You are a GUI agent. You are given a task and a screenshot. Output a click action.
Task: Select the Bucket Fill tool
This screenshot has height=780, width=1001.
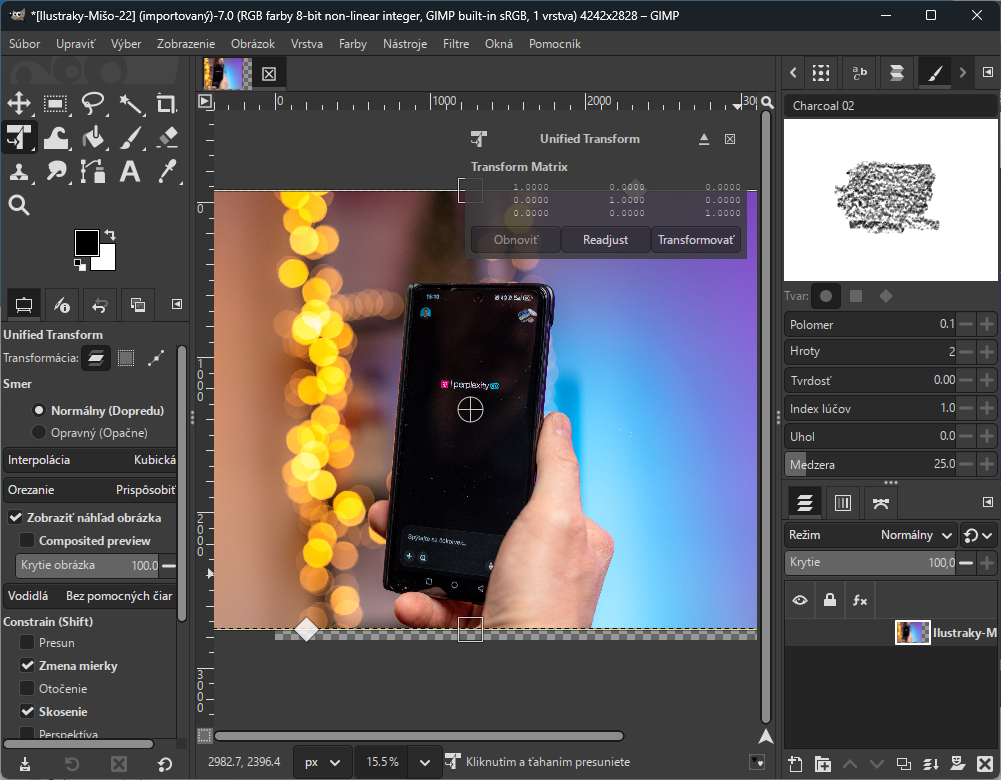click(93, 138)
